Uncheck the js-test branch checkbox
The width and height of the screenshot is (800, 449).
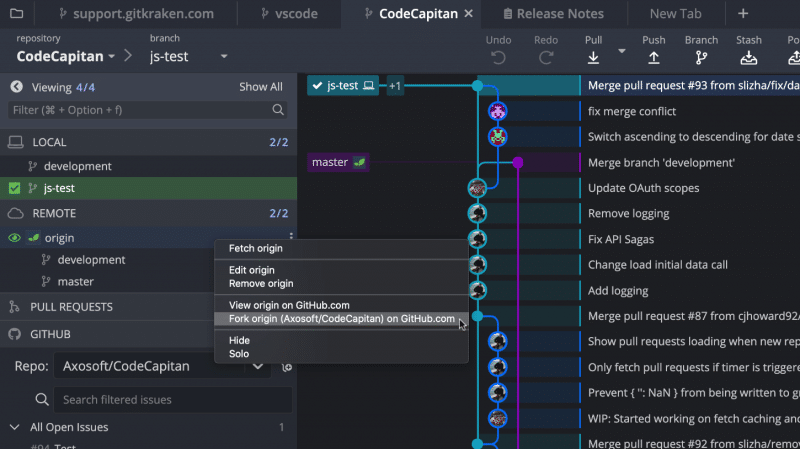click(14, 188)
